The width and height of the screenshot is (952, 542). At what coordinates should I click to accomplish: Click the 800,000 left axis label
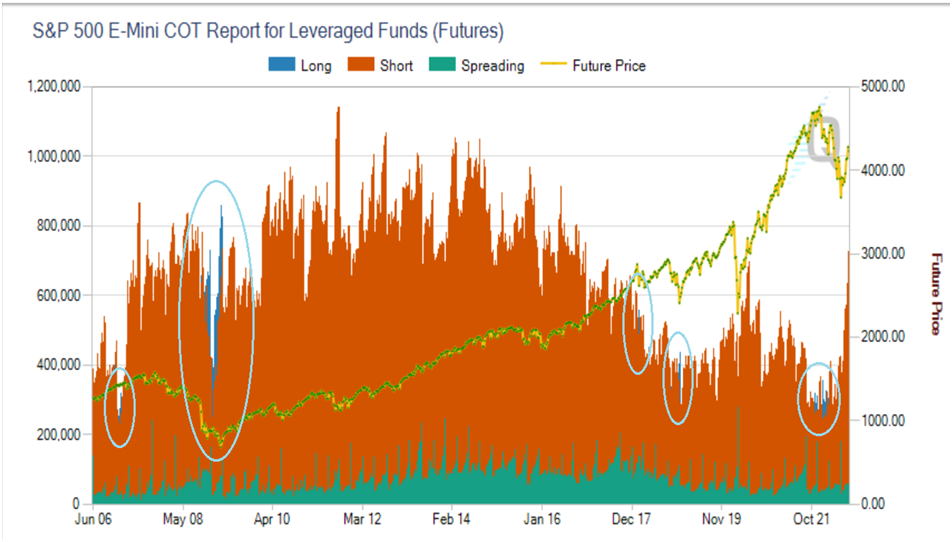[58, 226]
